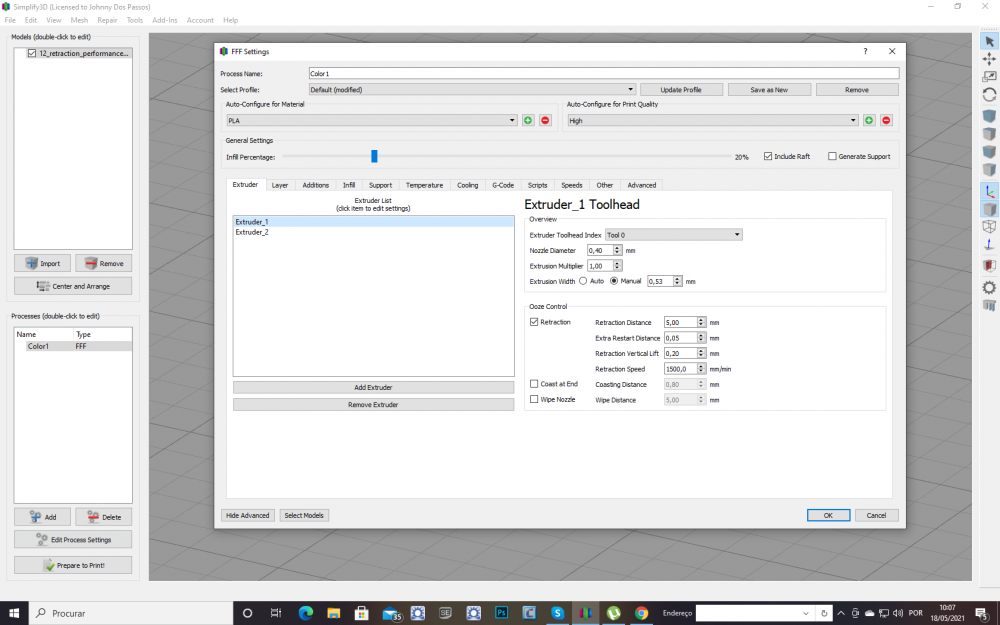Click the Extra Restart Distance value field
Viewport: 1000px width, 625px height.
click(x=680, y=338)
